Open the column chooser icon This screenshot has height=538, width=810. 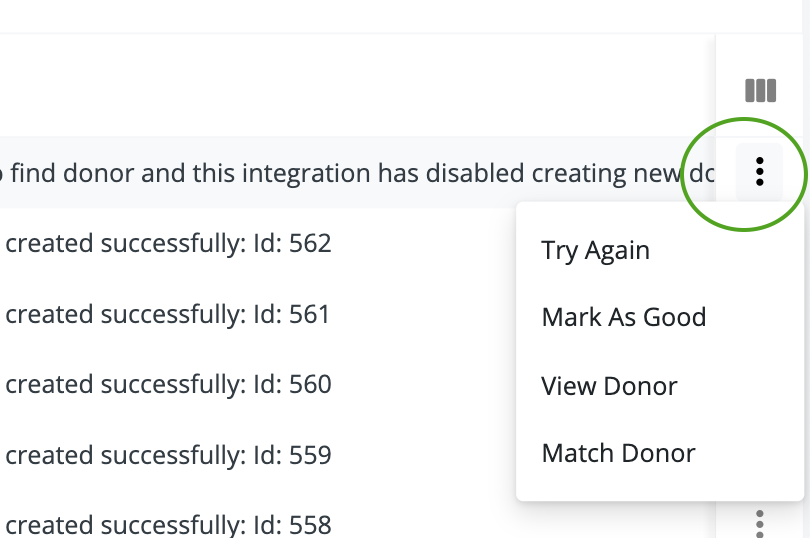(760, 91)
